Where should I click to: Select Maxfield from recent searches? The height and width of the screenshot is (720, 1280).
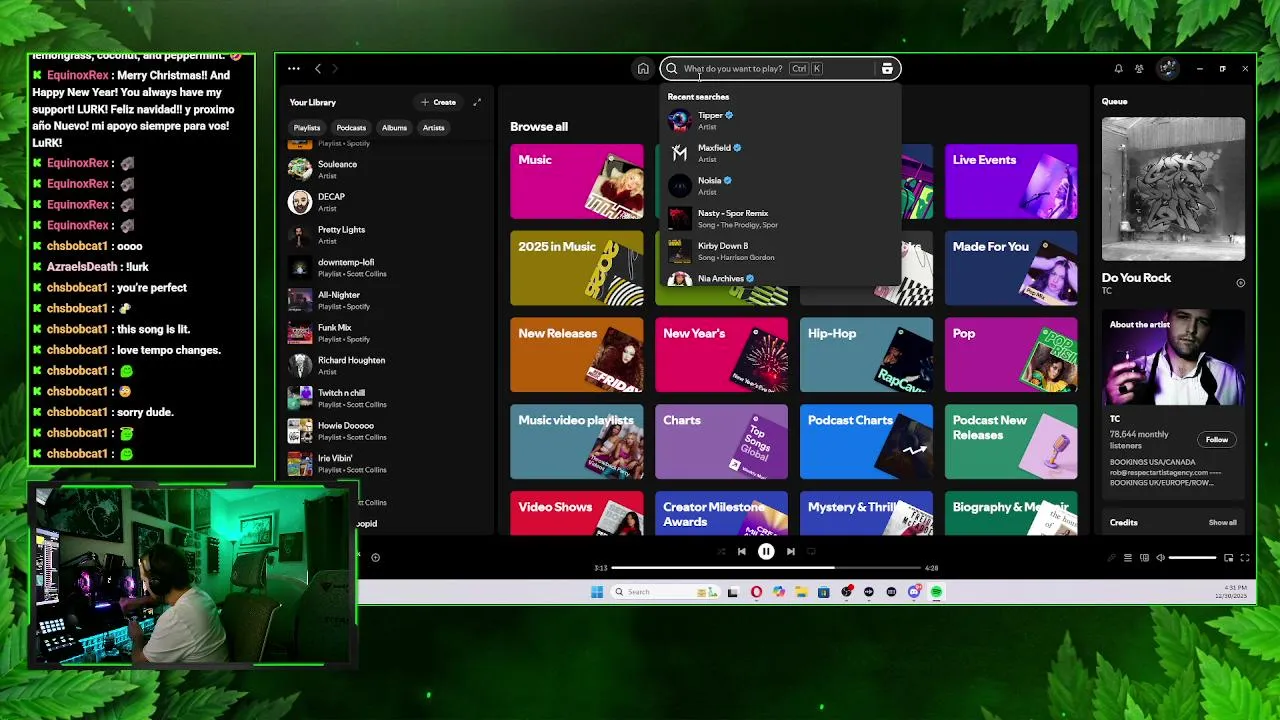[x=780, y=153]
